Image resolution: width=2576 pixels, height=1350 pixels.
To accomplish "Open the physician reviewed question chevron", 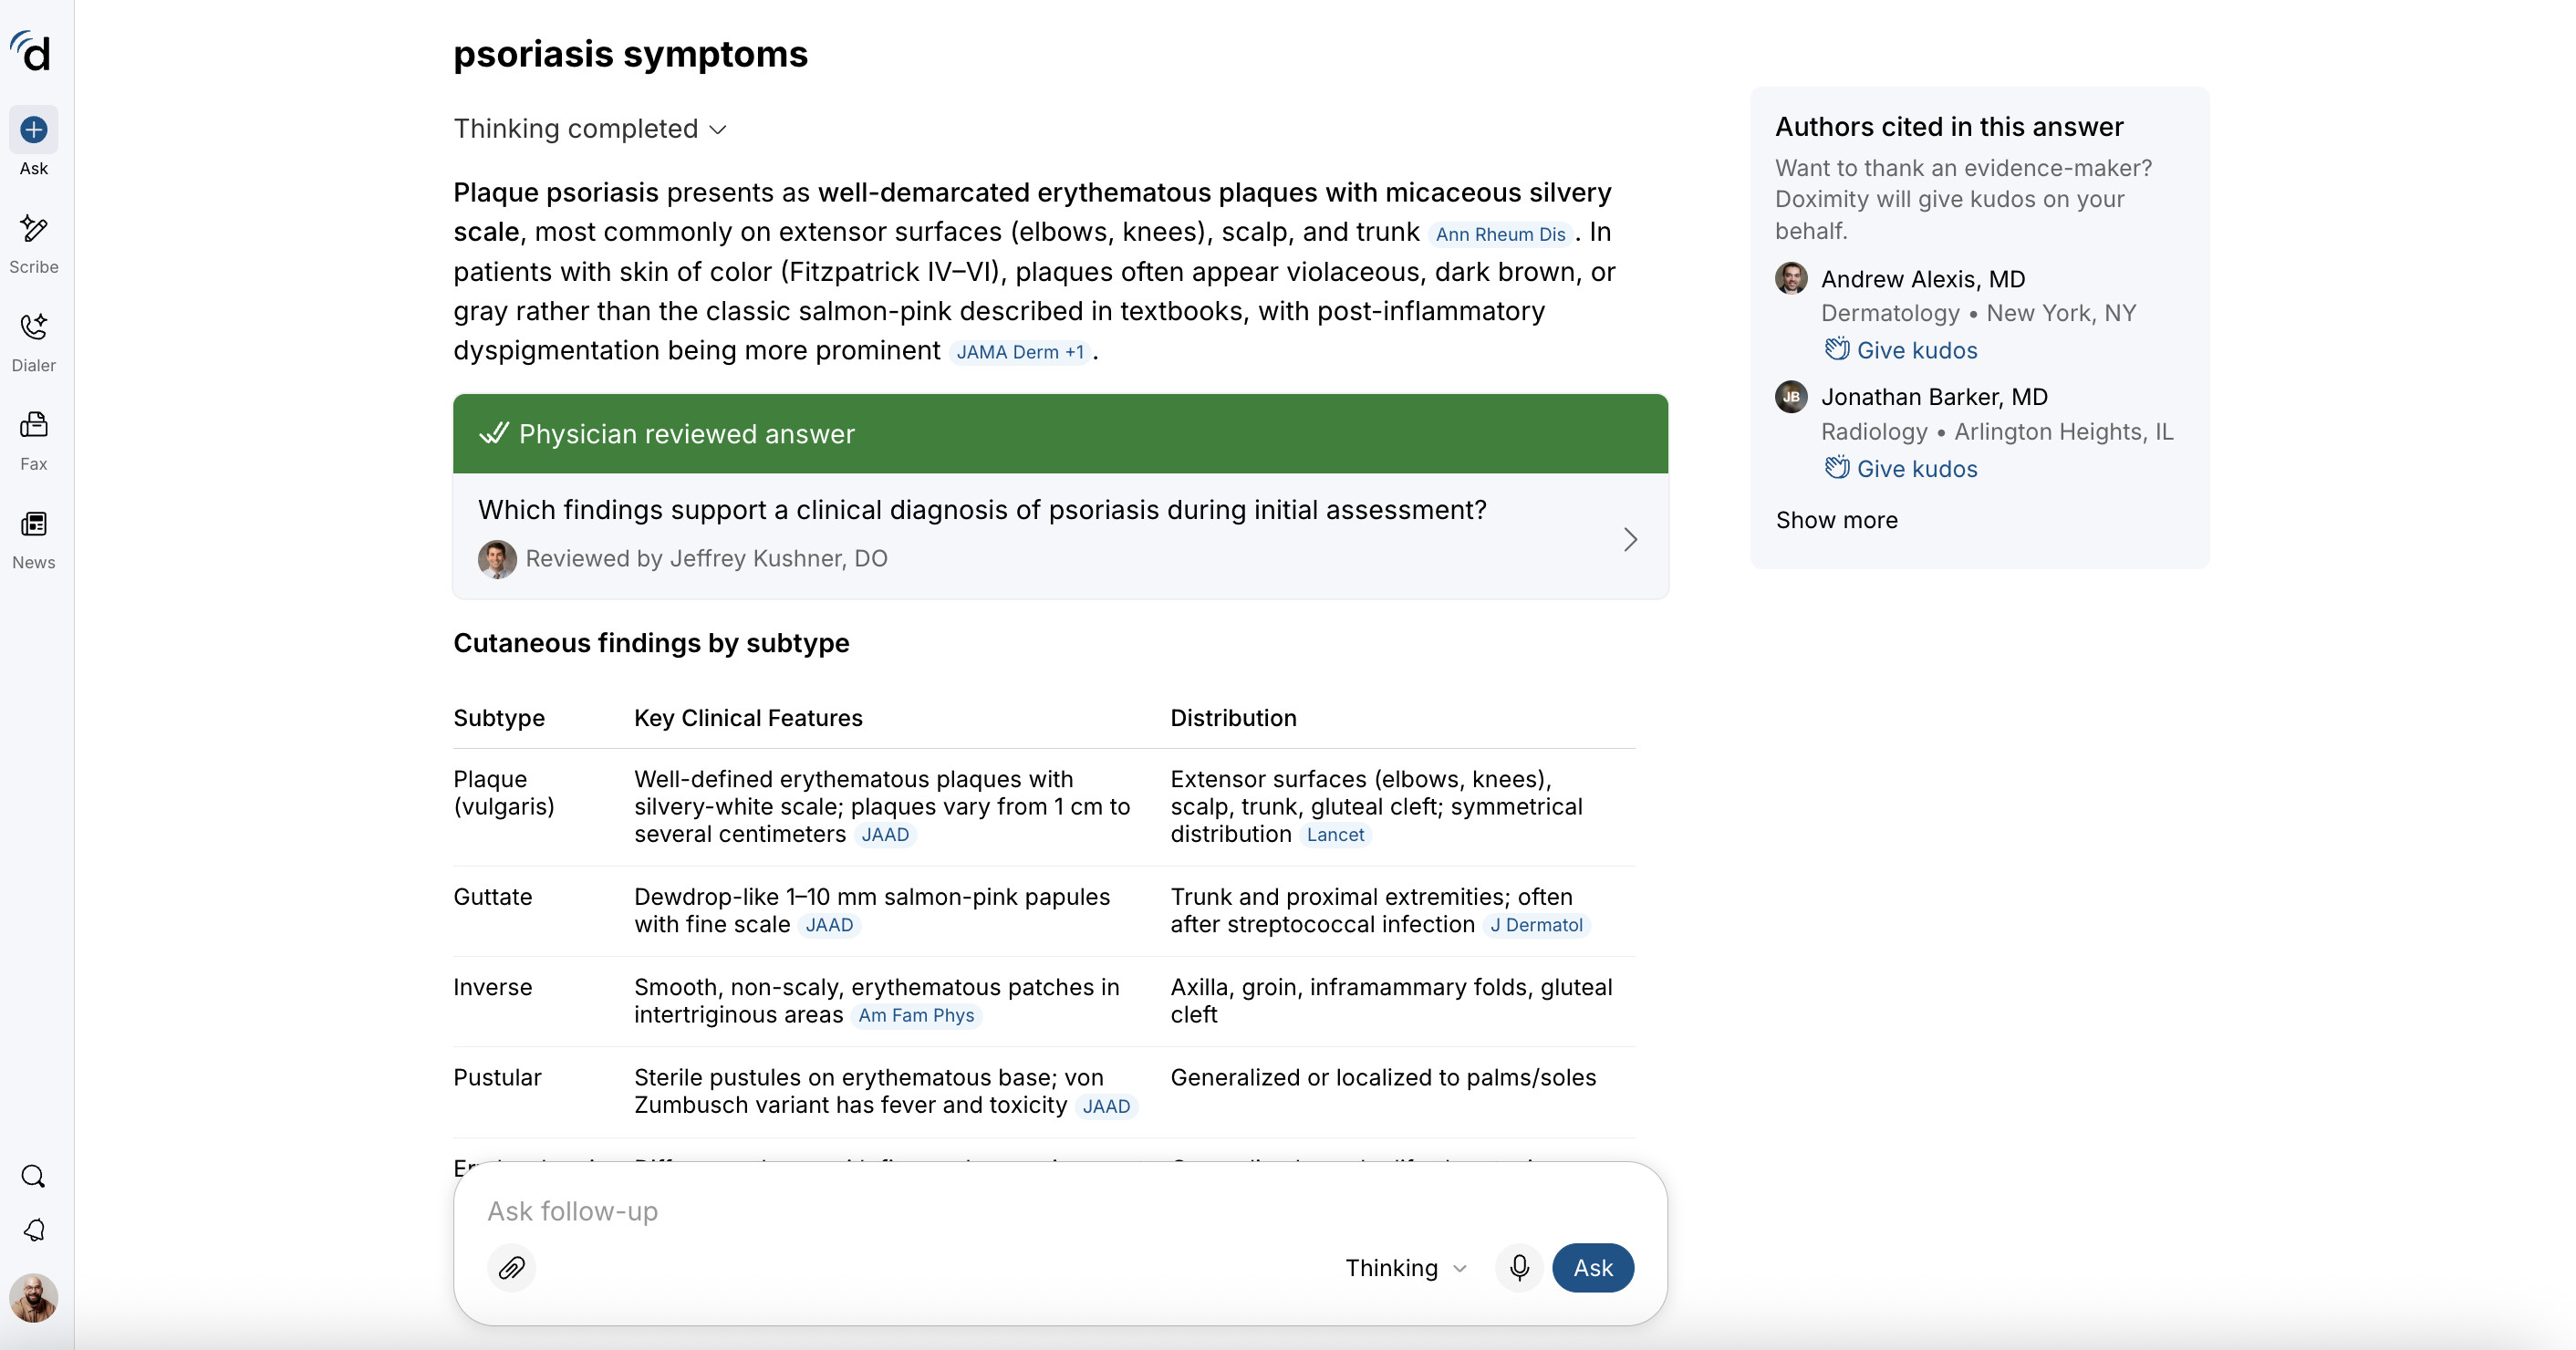I will 1630,540.
